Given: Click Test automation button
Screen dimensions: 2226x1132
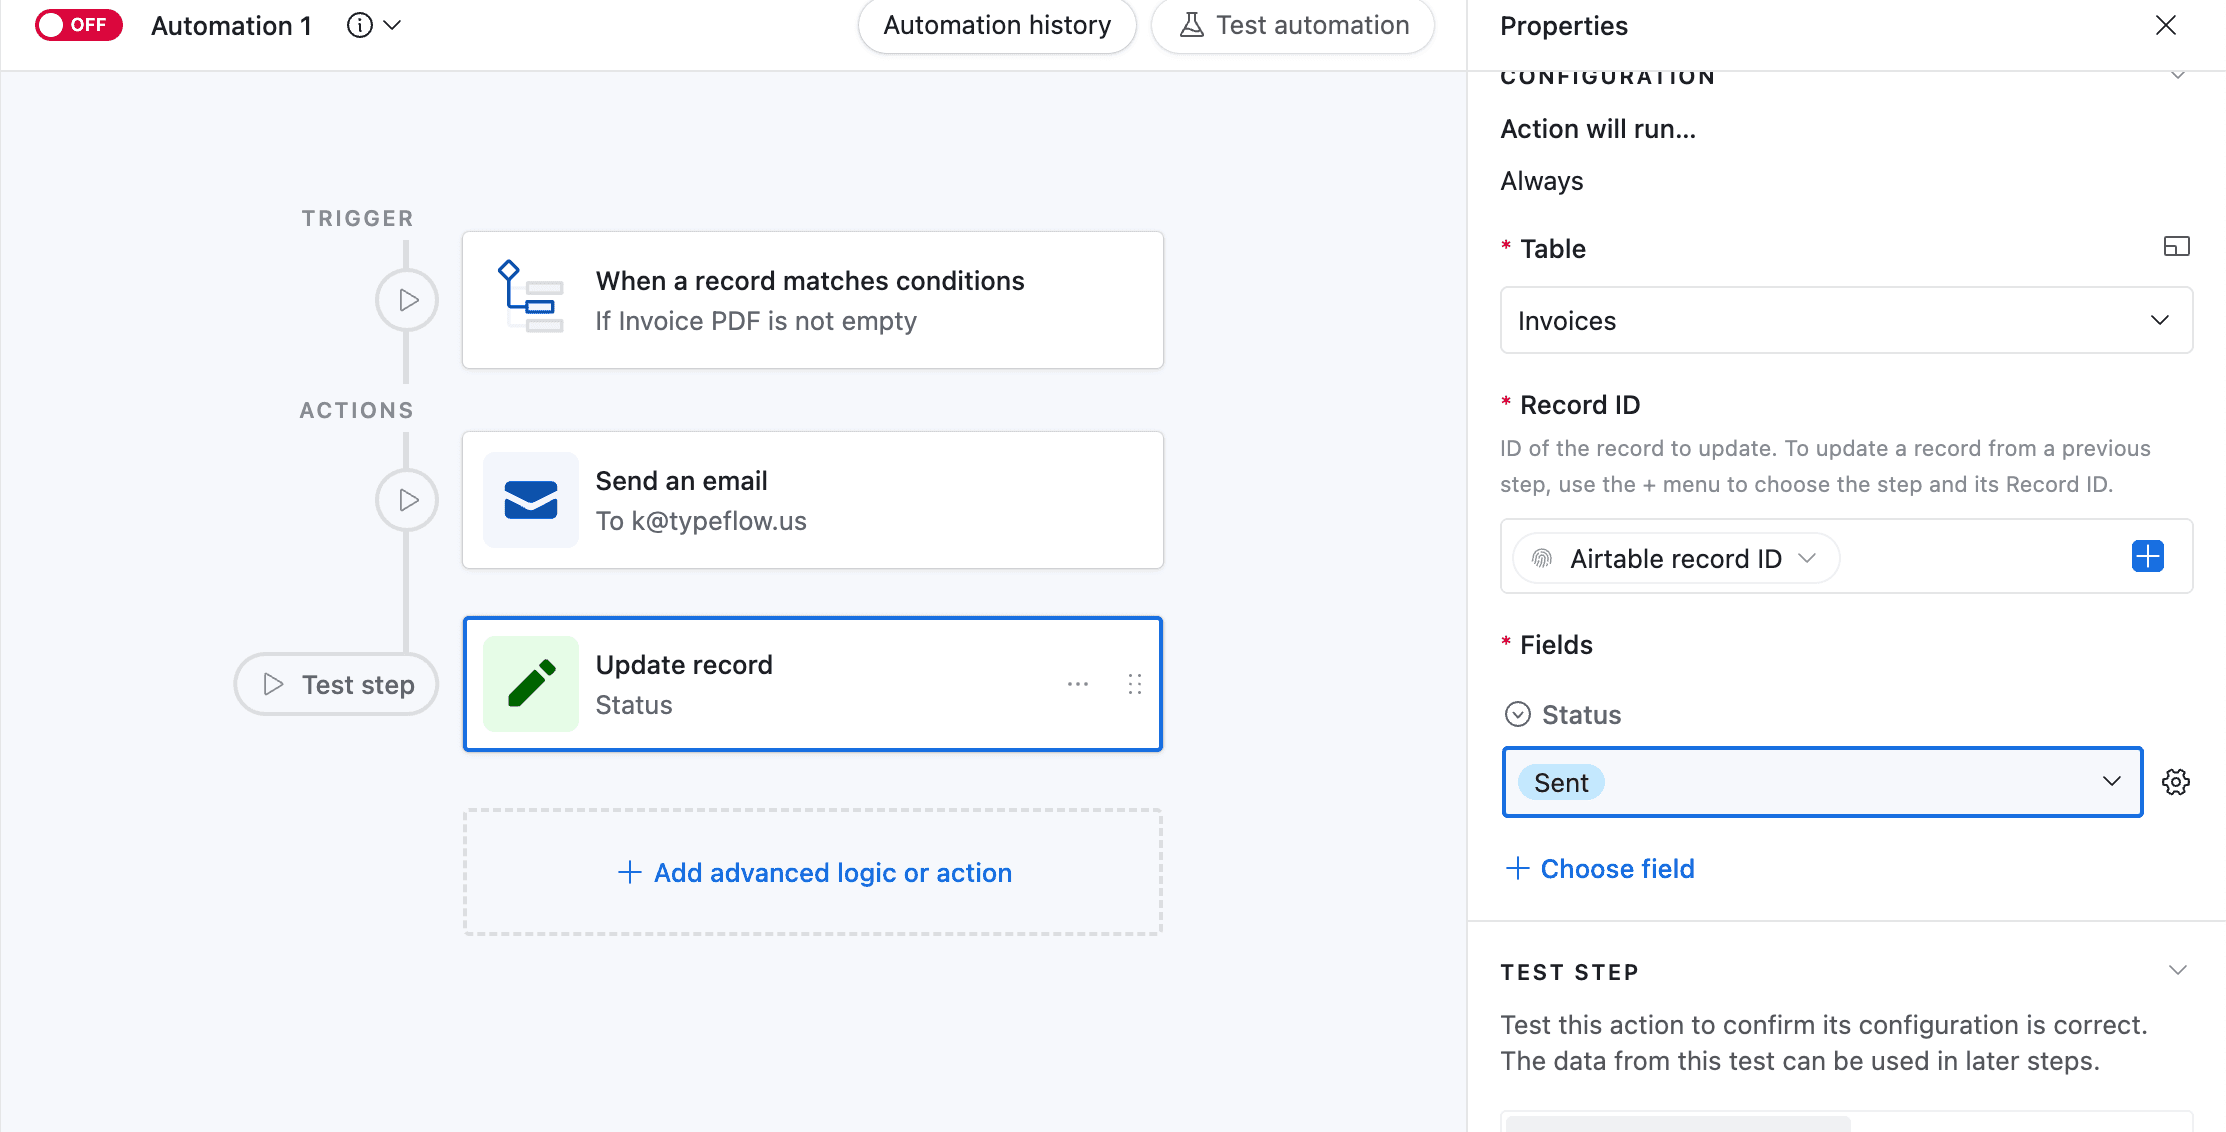Looking at the screenshot, I should pyautogui.click(x=1293, y=25).
